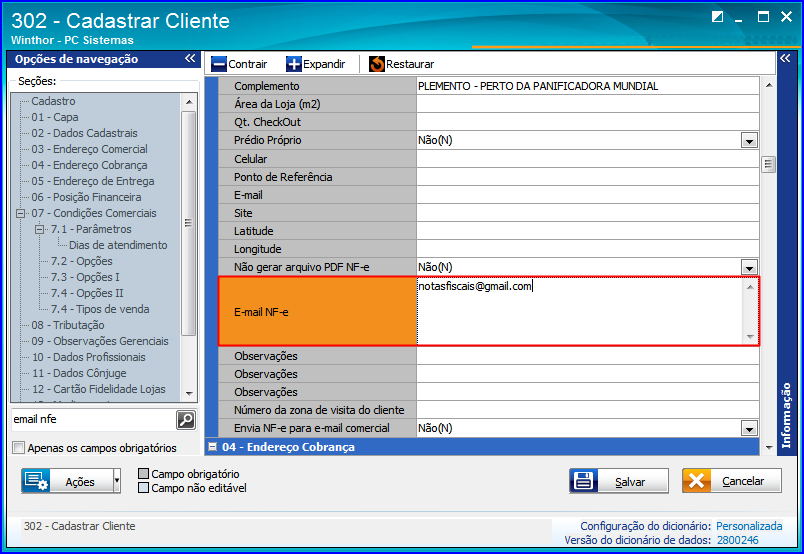
Task: Click the Campo obrigatório legend box
Action: (x=144, y=473)
